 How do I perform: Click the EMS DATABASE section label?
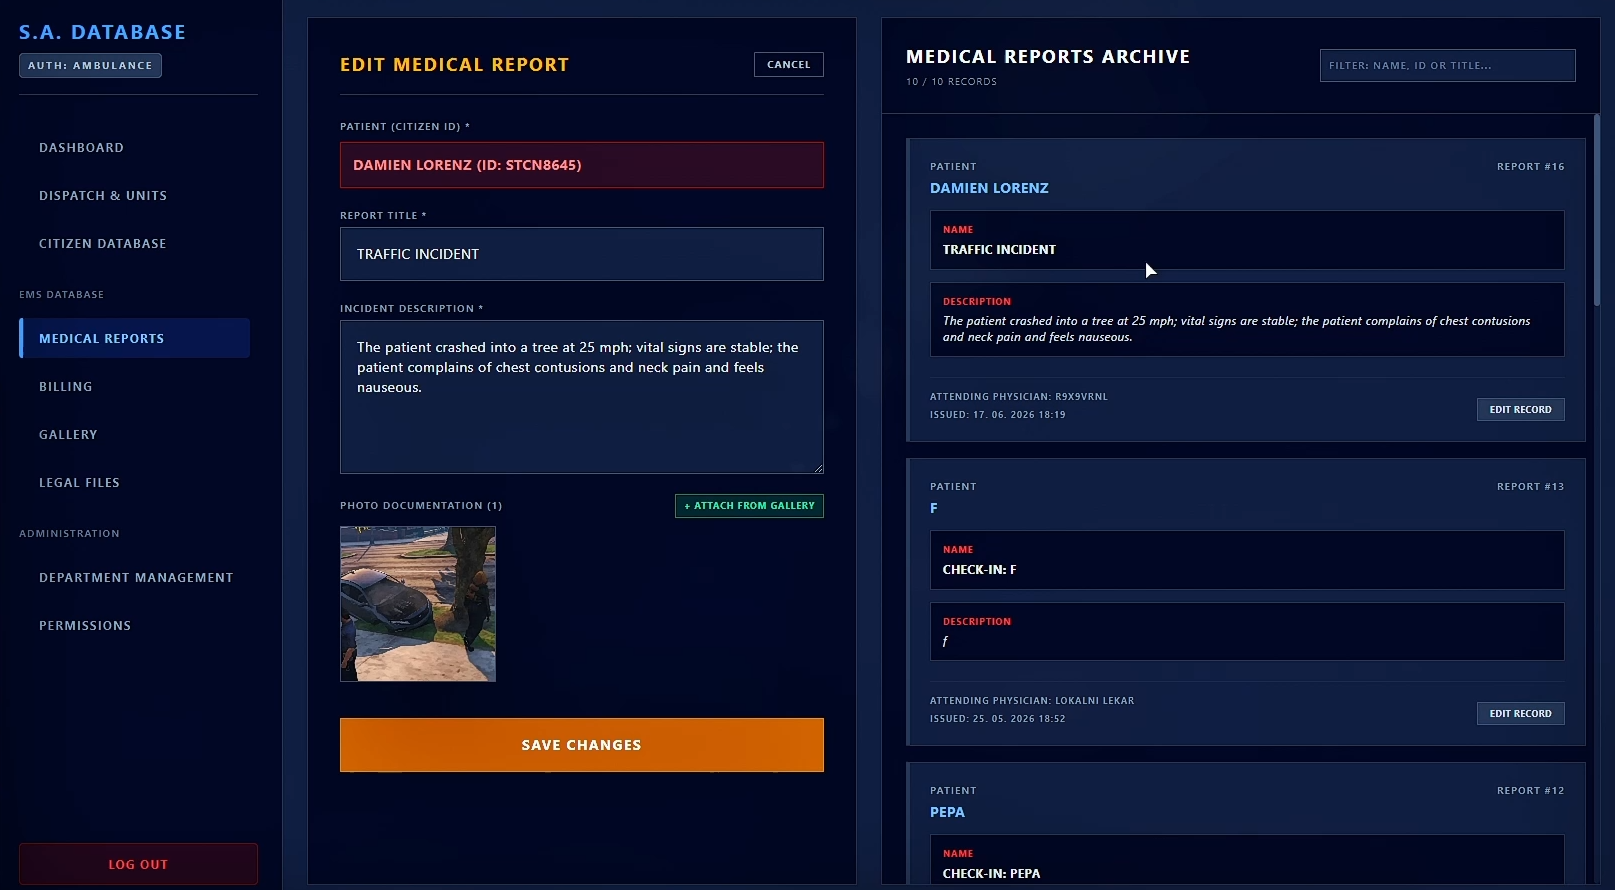click(x=61, y=295)
